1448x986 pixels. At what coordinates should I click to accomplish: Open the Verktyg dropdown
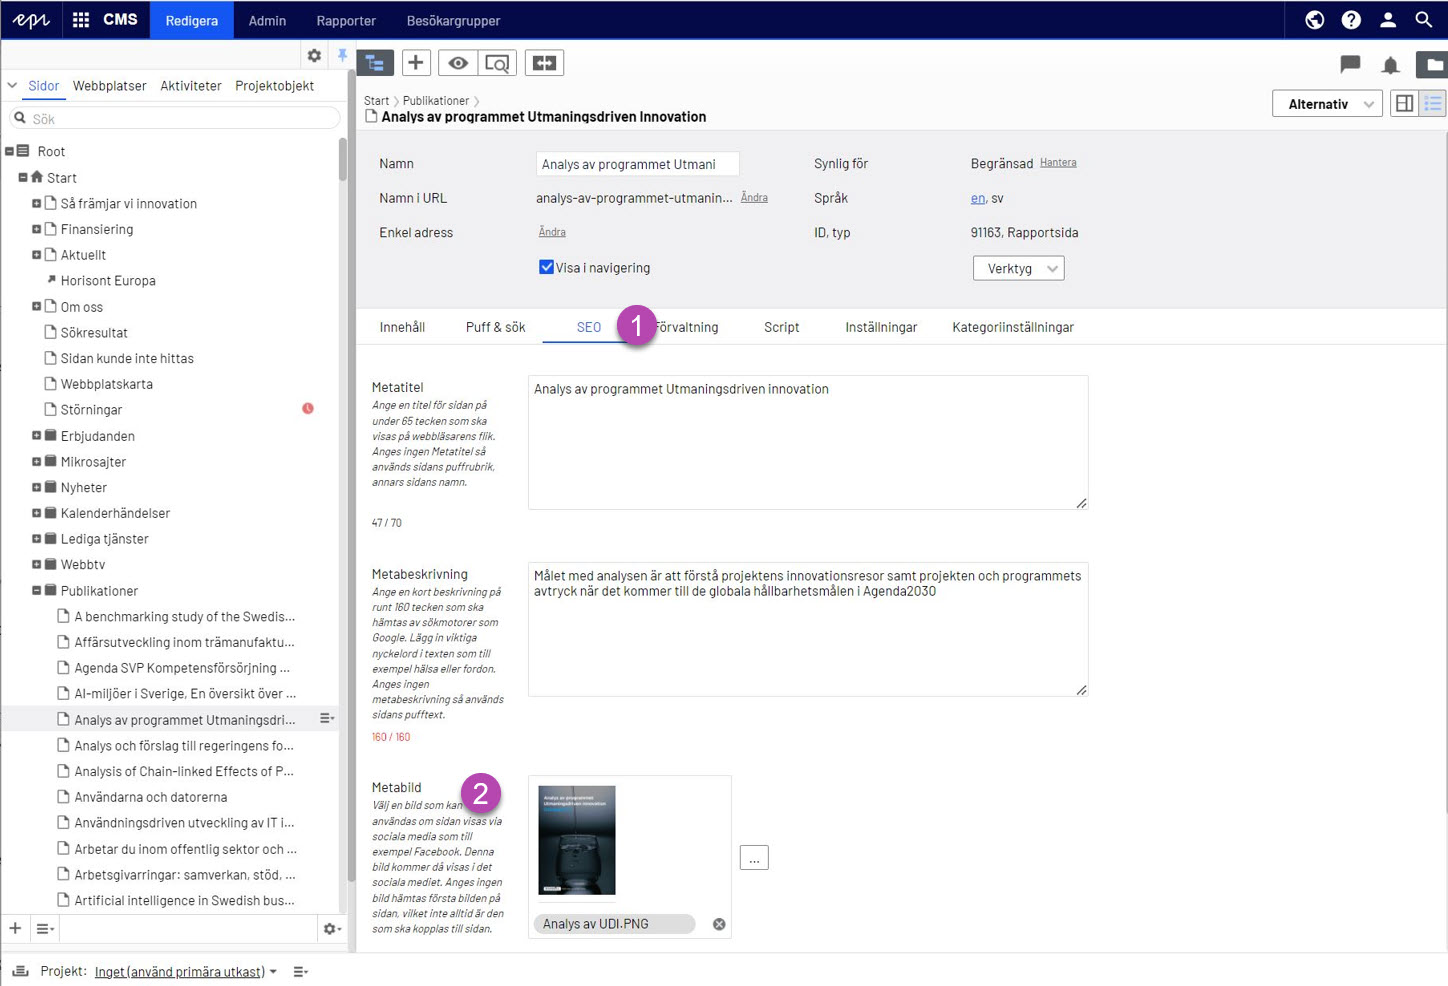(1018, 269)
